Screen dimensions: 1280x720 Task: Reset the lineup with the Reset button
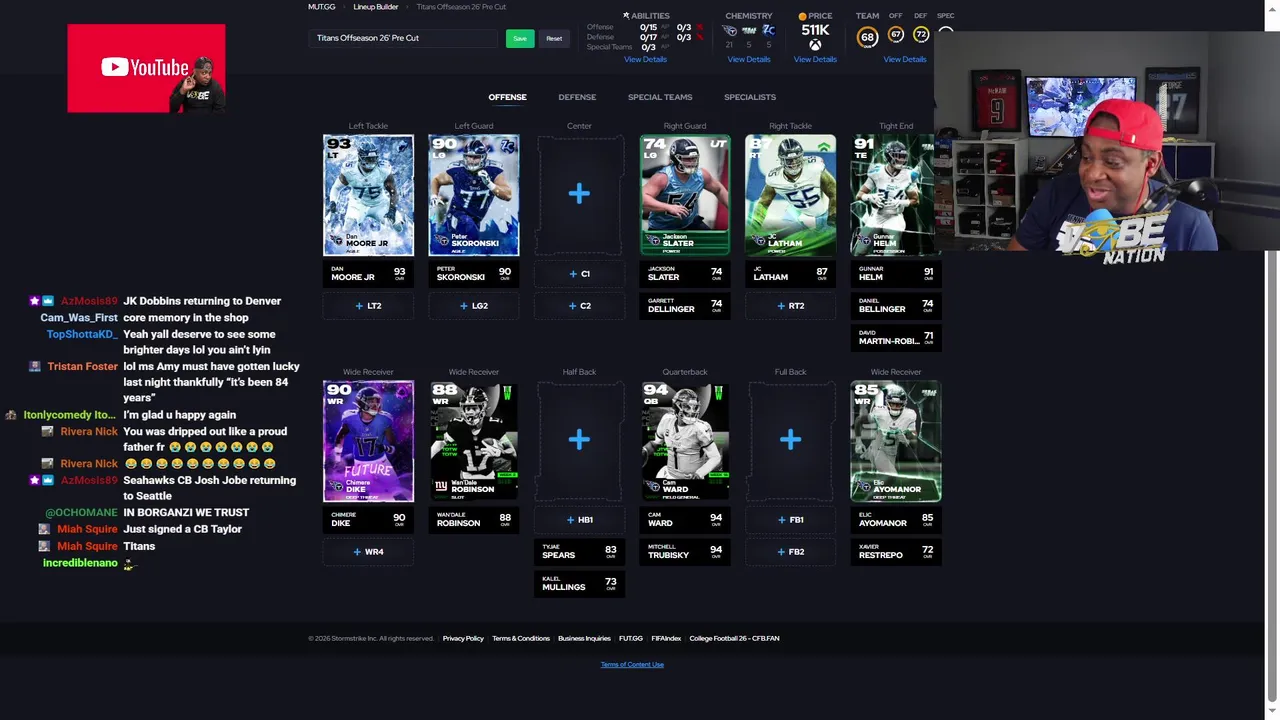tap(554, 38)
